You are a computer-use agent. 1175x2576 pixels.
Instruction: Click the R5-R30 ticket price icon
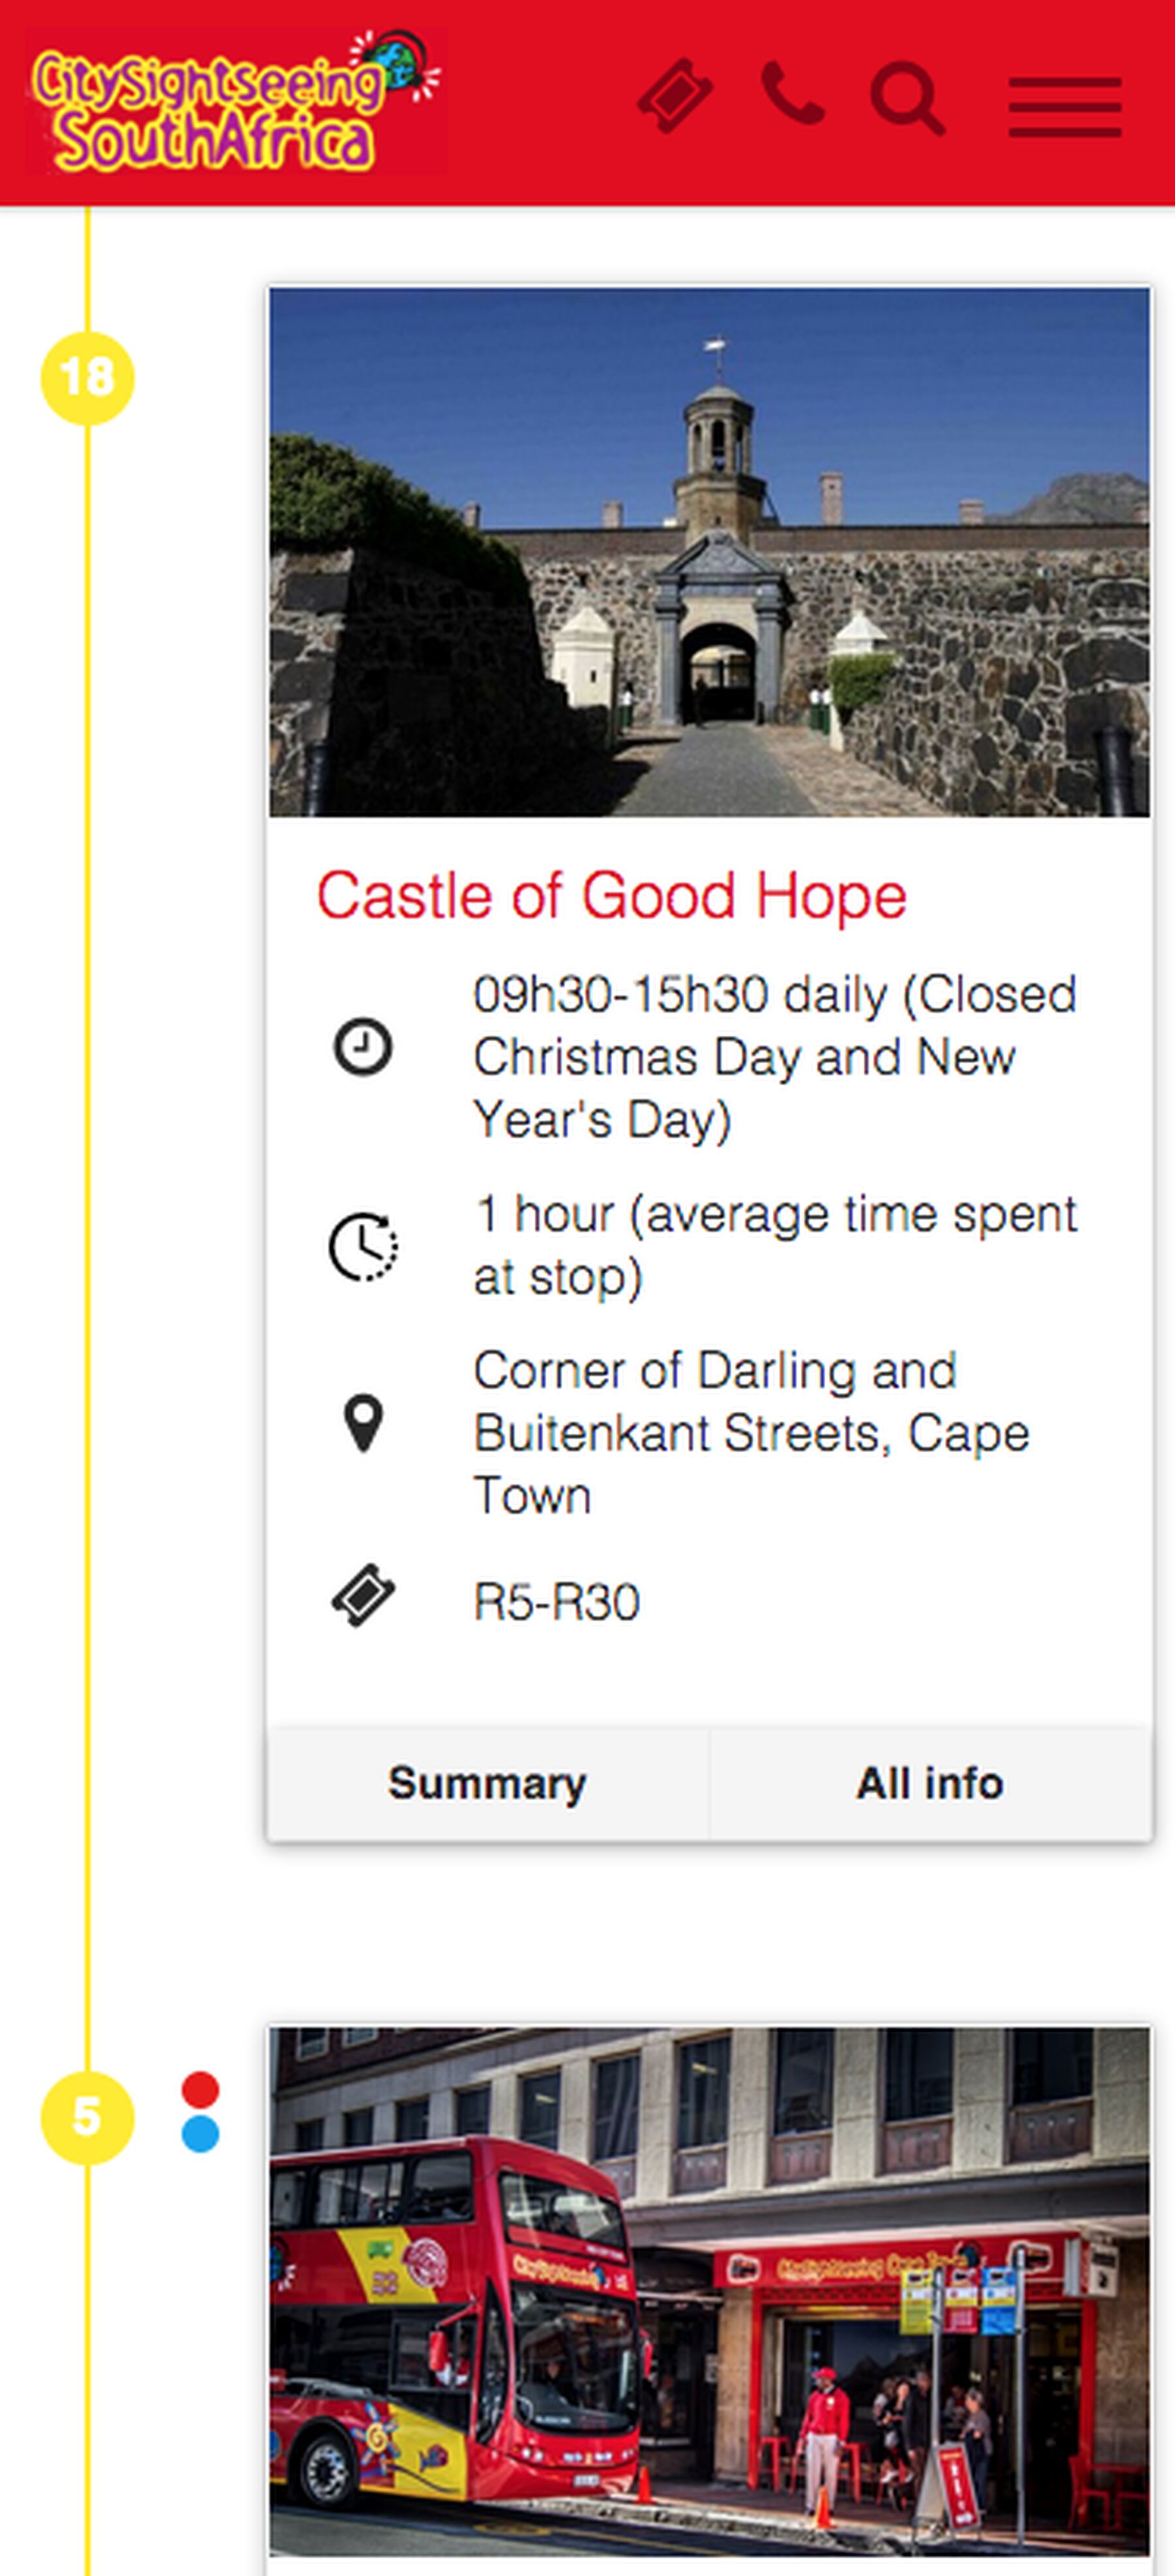363,1595
